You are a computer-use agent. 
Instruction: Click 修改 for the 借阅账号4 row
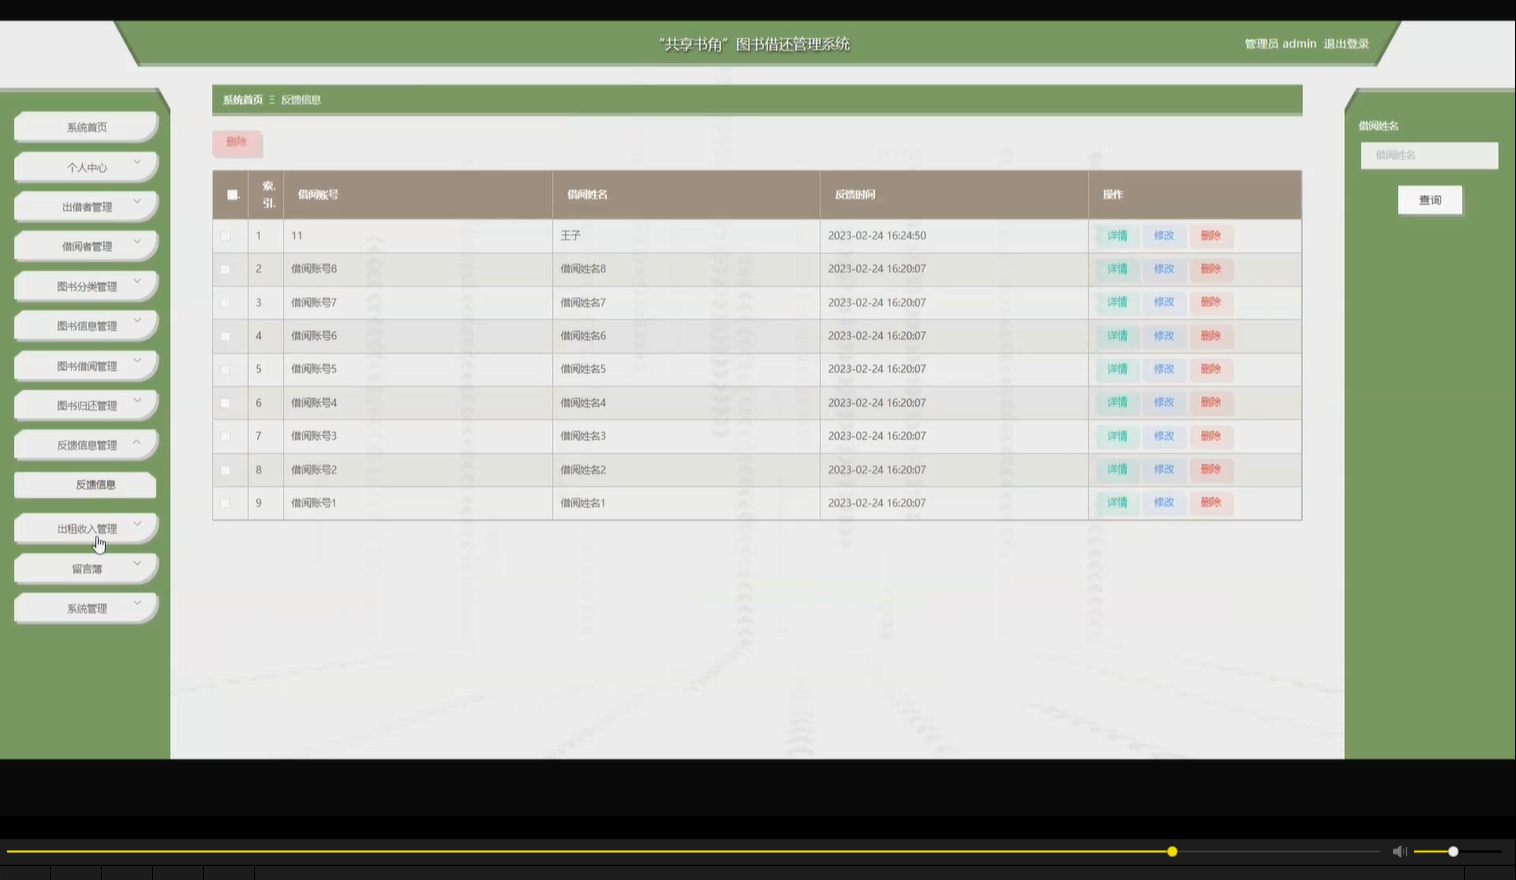1164,402
